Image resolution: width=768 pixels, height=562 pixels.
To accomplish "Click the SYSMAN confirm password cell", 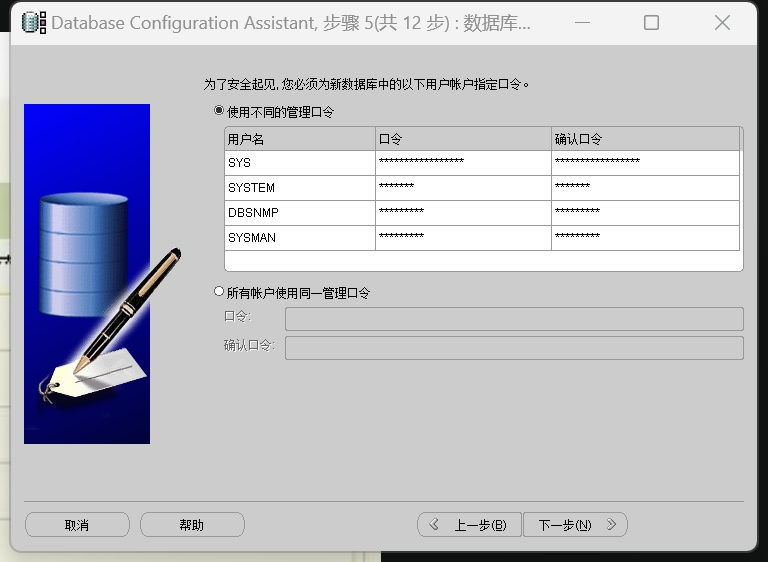I will 646,238.
